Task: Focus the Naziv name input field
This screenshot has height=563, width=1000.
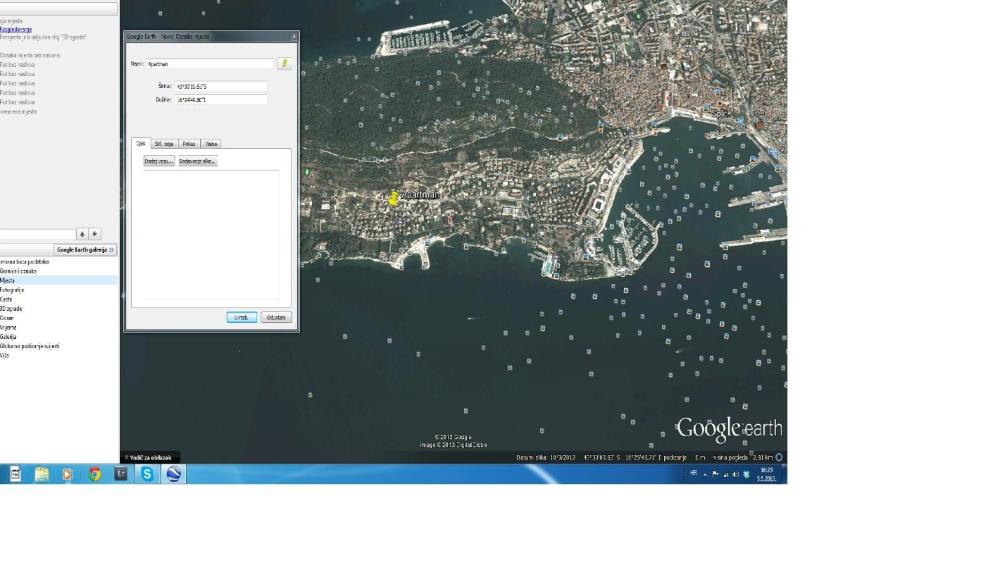Action: click(x=210, y=64)
